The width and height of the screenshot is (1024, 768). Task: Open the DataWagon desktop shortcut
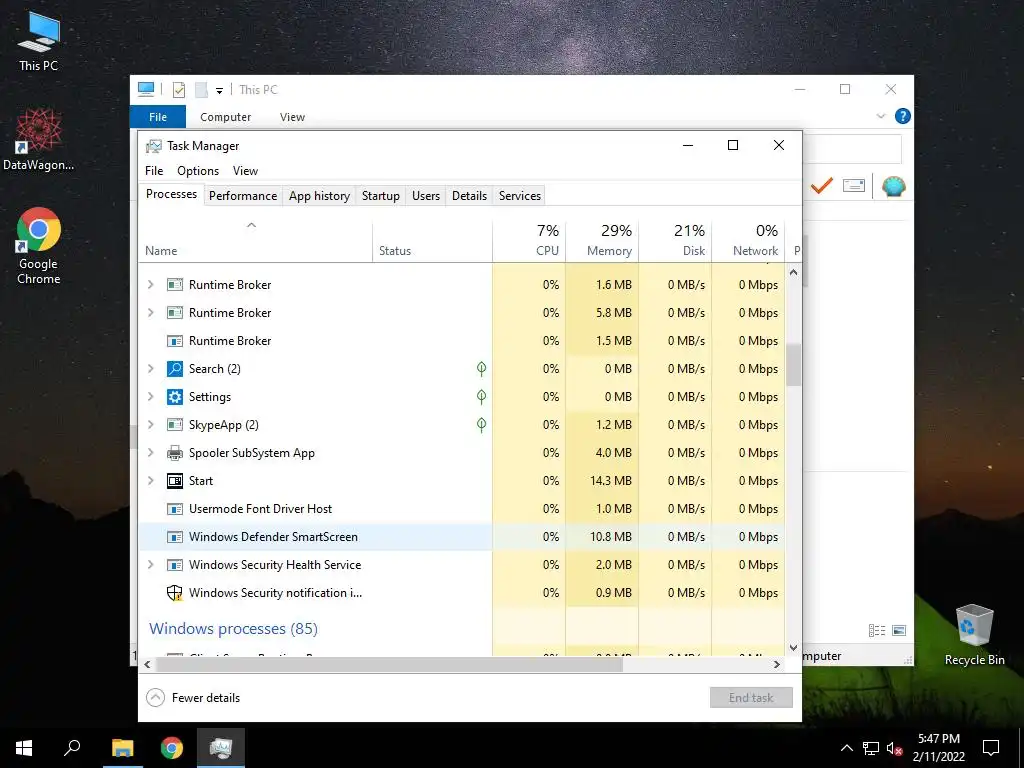coord(39,139)
